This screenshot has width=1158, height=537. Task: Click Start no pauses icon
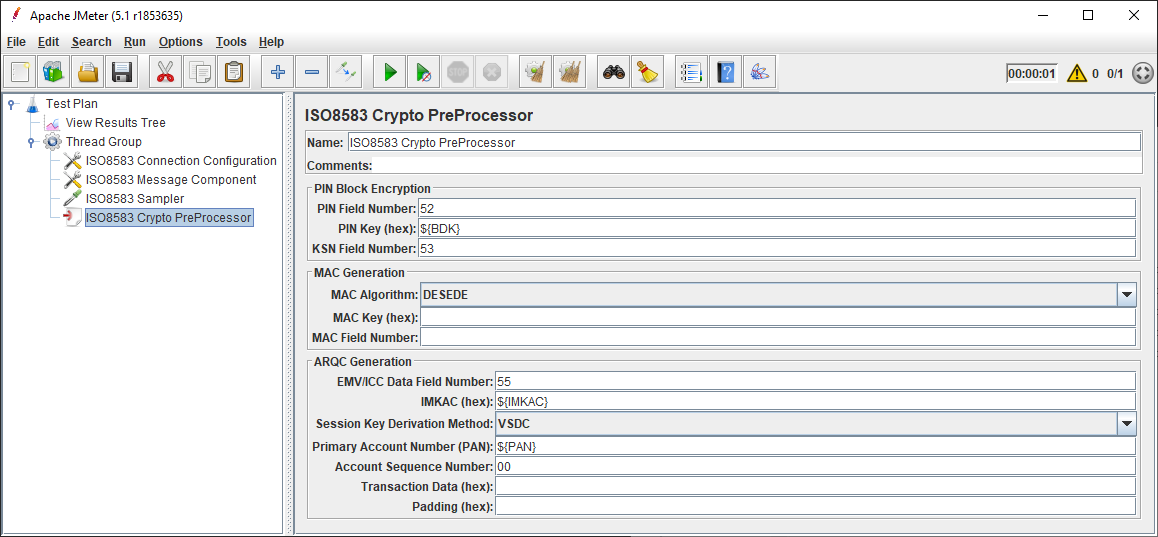424,72
